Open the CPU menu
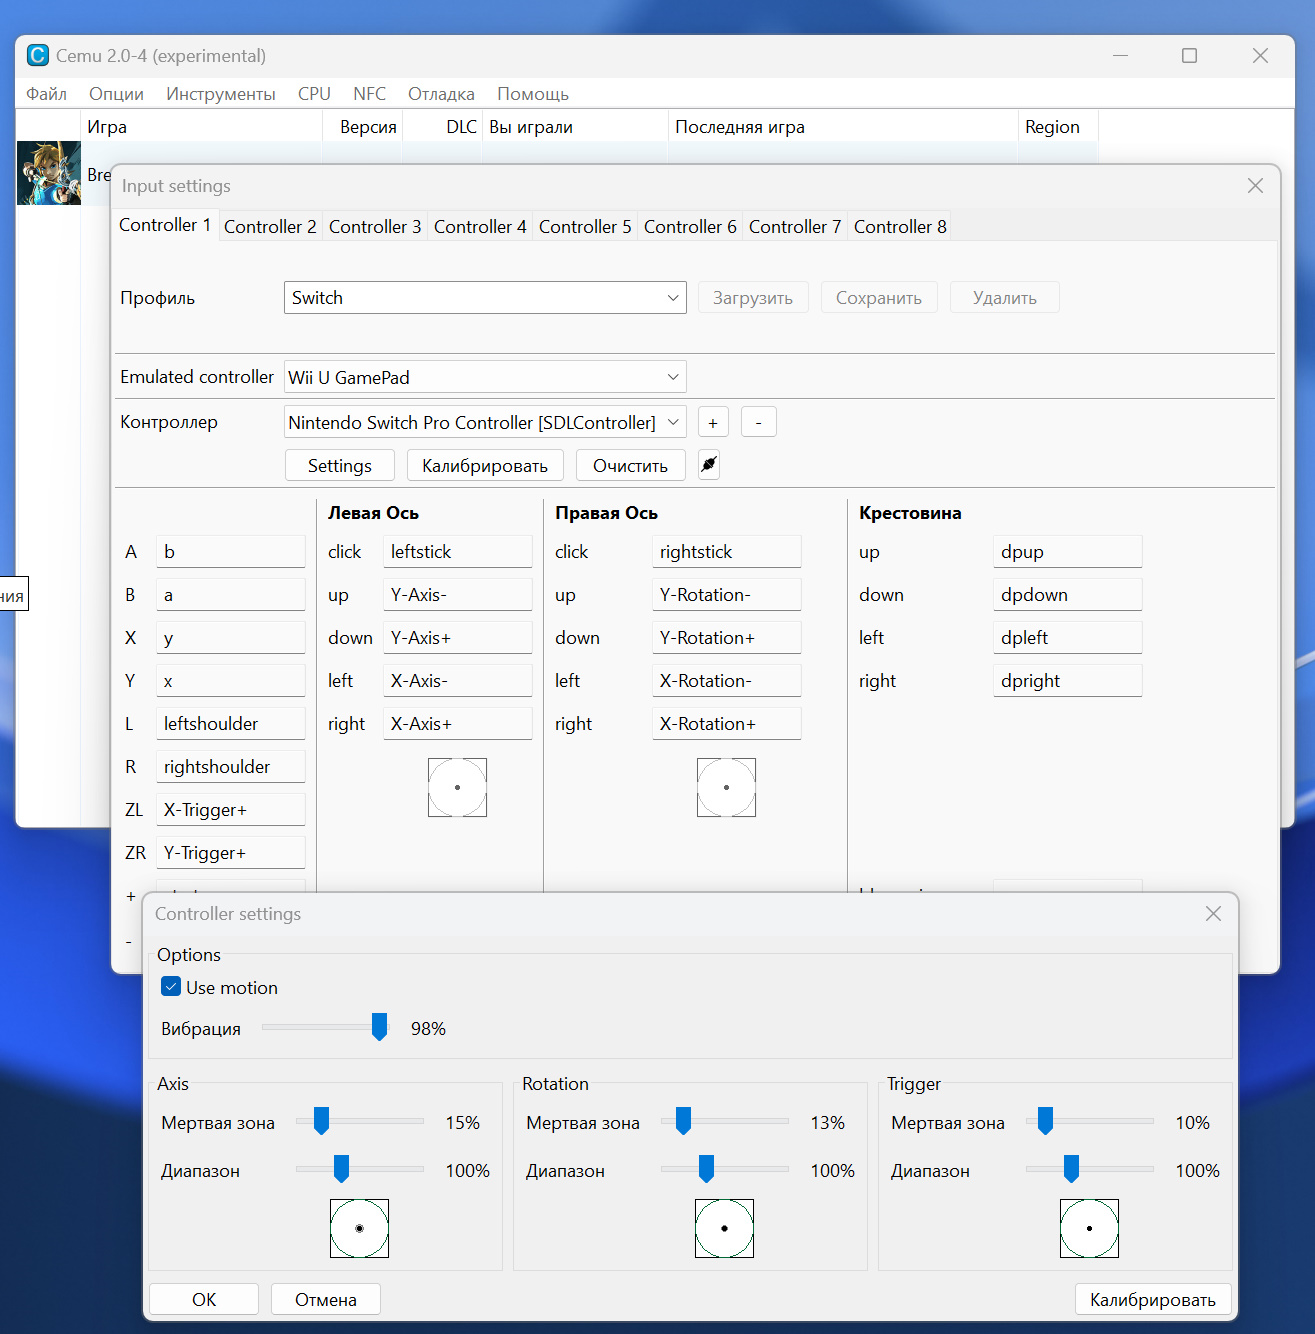The image size is (1315, 1334). pyautogui.click(x=314, y=94)
